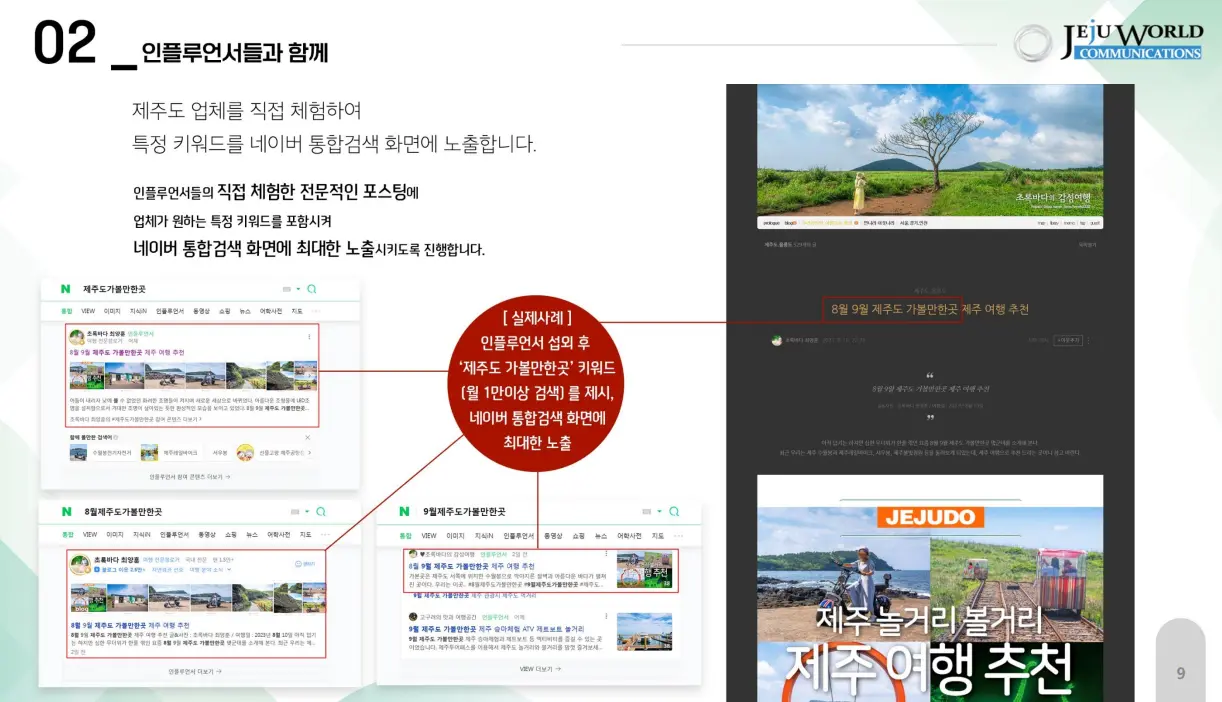The image size is (1222, 702).
Task: Open the kebab menu beside 이웃추가
Action: 1088,340
